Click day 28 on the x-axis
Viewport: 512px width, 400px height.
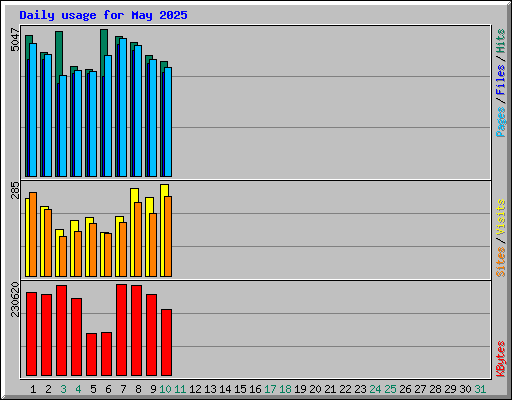pos(435,389)
